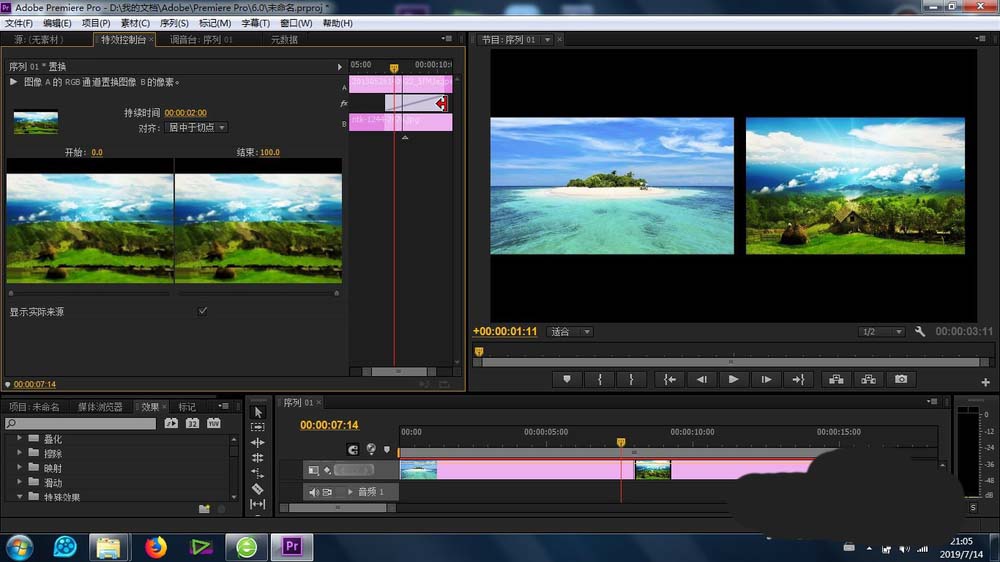Open the 序列(S) menu
This screenshot has width=1000, height=562.
tap(174, 23)
